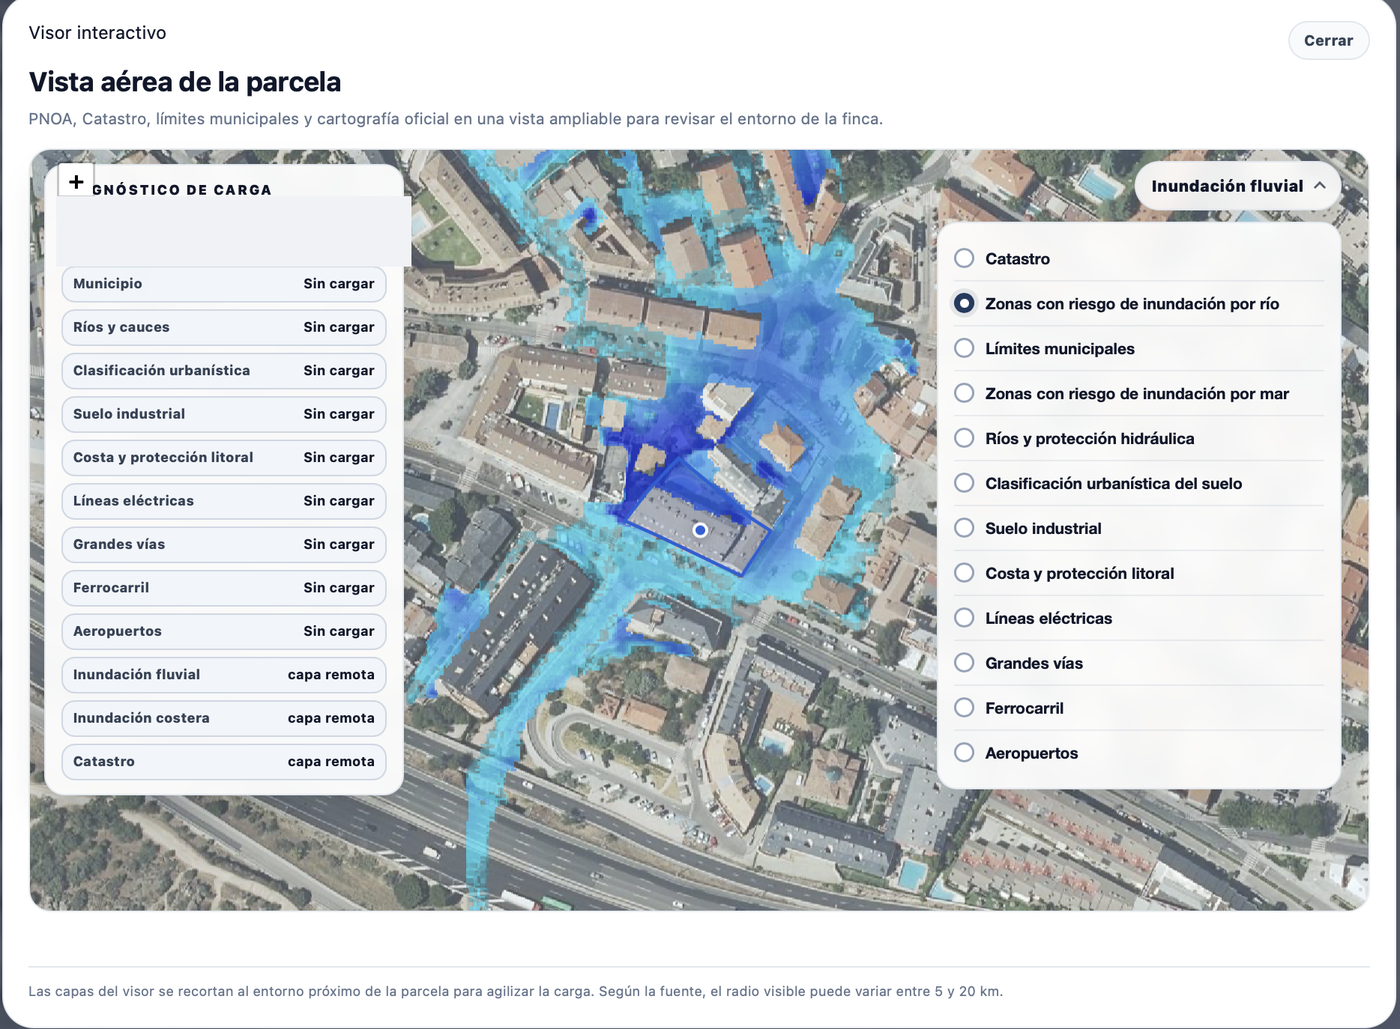Select the Grandes vías radio option
The width and height of the screenshot is (1400, 1029).
(x=964, y=663)
